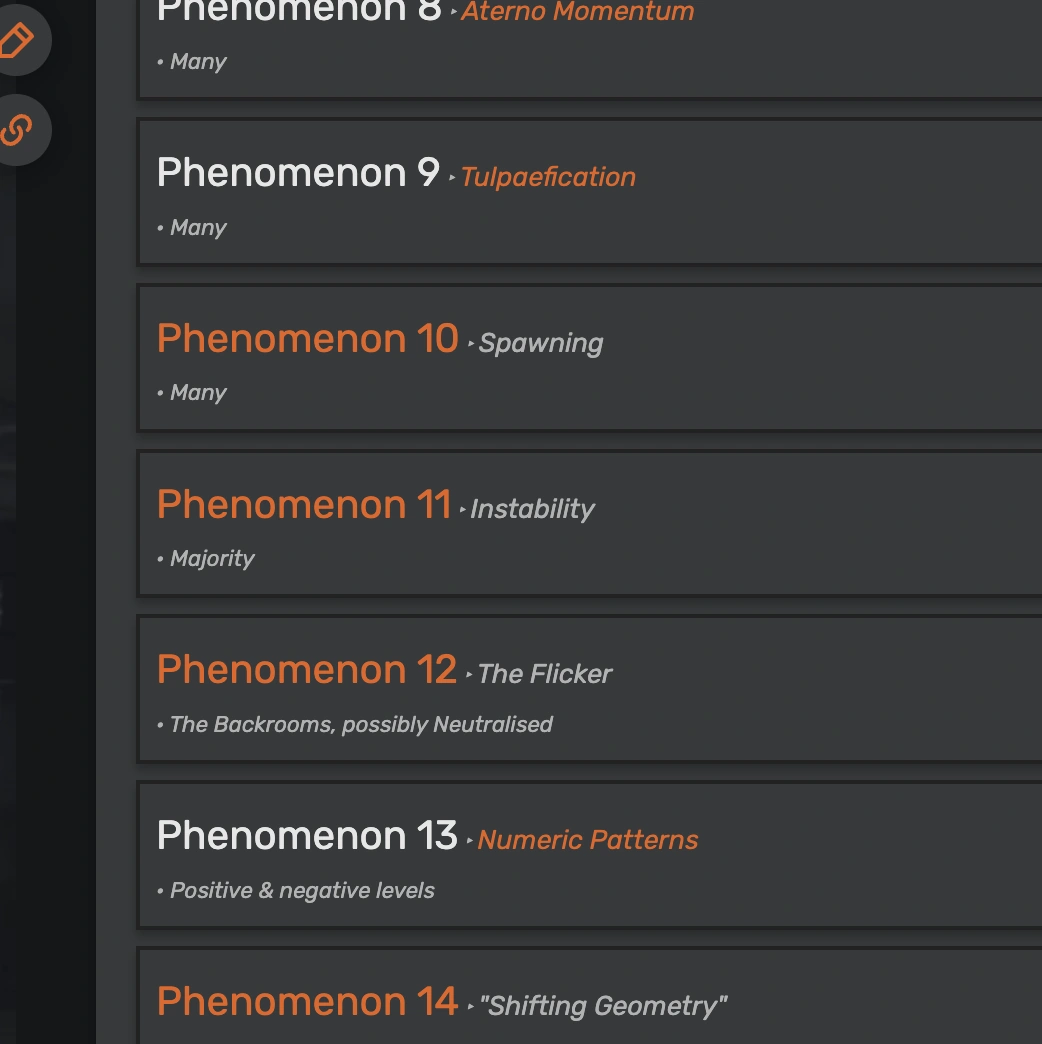Open the Tulpaefication link
Viewport: 1042px width, 1044px height.
(x=547, y=177)
